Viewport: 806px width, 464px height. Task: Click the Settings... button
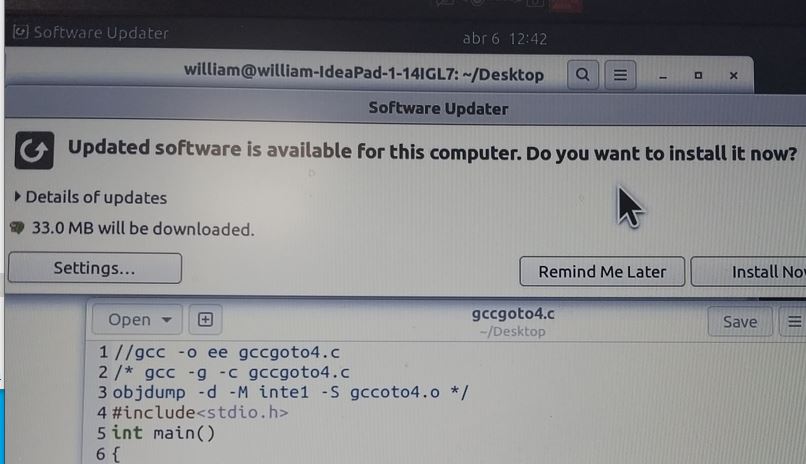[x=95, y=268]
